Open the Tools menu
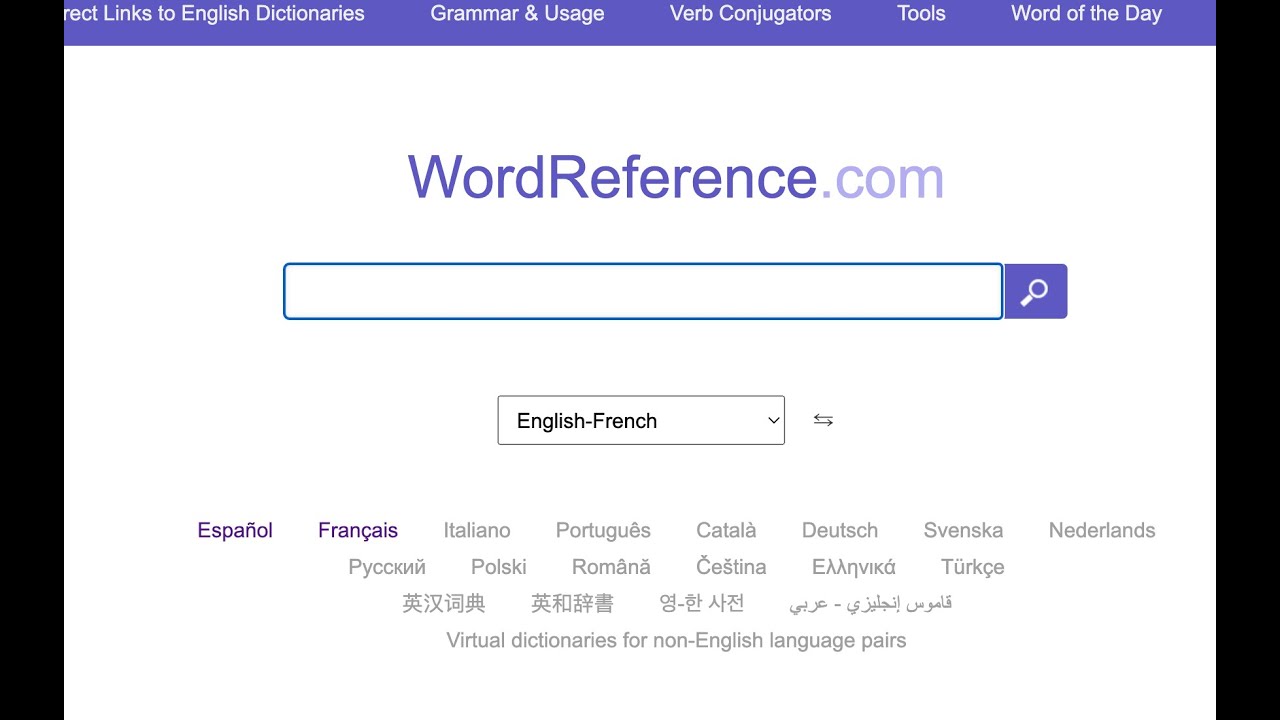Viewport: 1280px width, 720px height. pyautogui.click(x=921, y=14)
